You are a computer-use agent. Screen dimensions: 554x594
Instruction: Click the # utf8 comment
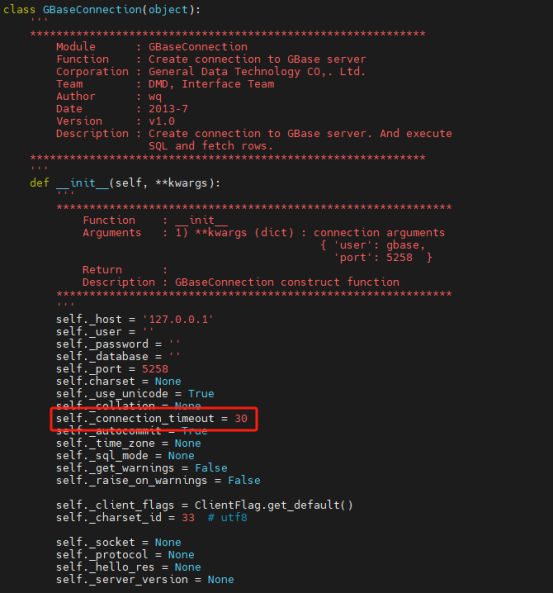pos(227,517)
